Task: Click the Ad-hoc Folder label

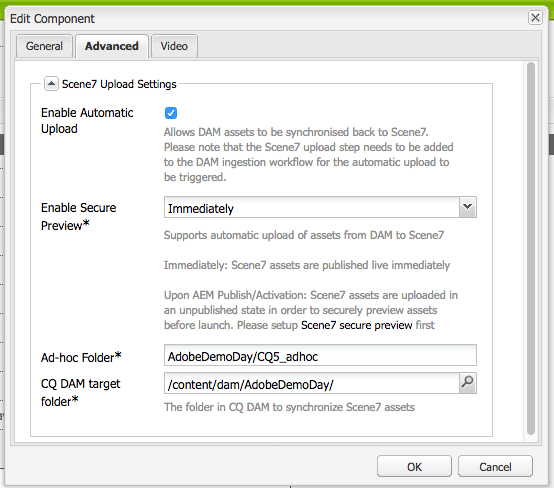Action: tap(81, 357)
